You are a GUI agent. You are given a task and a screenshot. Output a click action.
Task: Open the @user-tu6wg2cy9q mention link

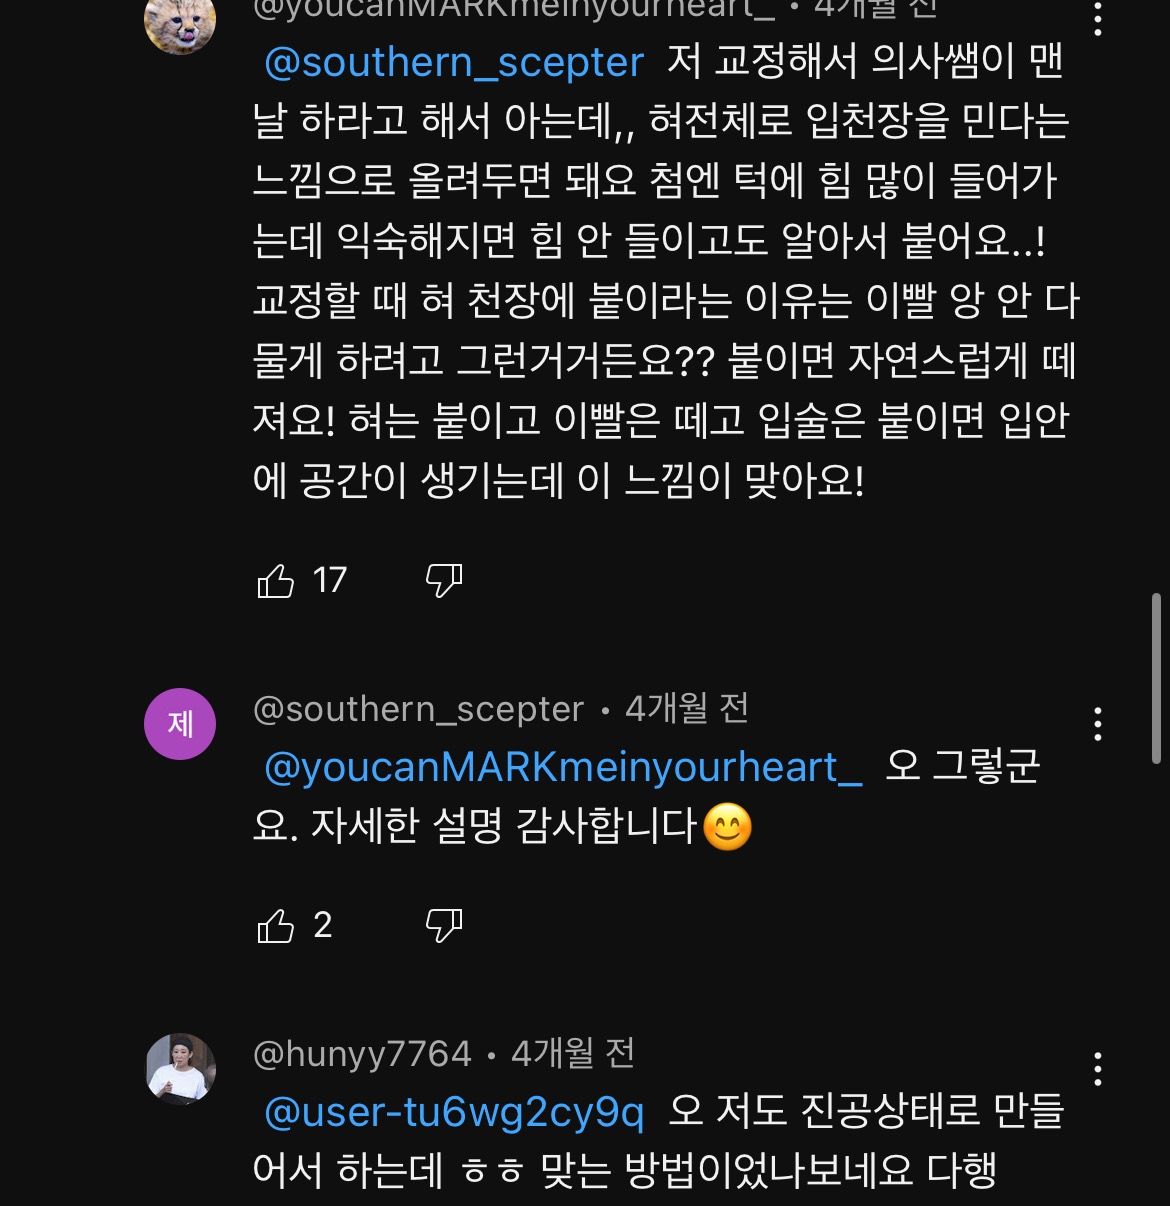454,1112
